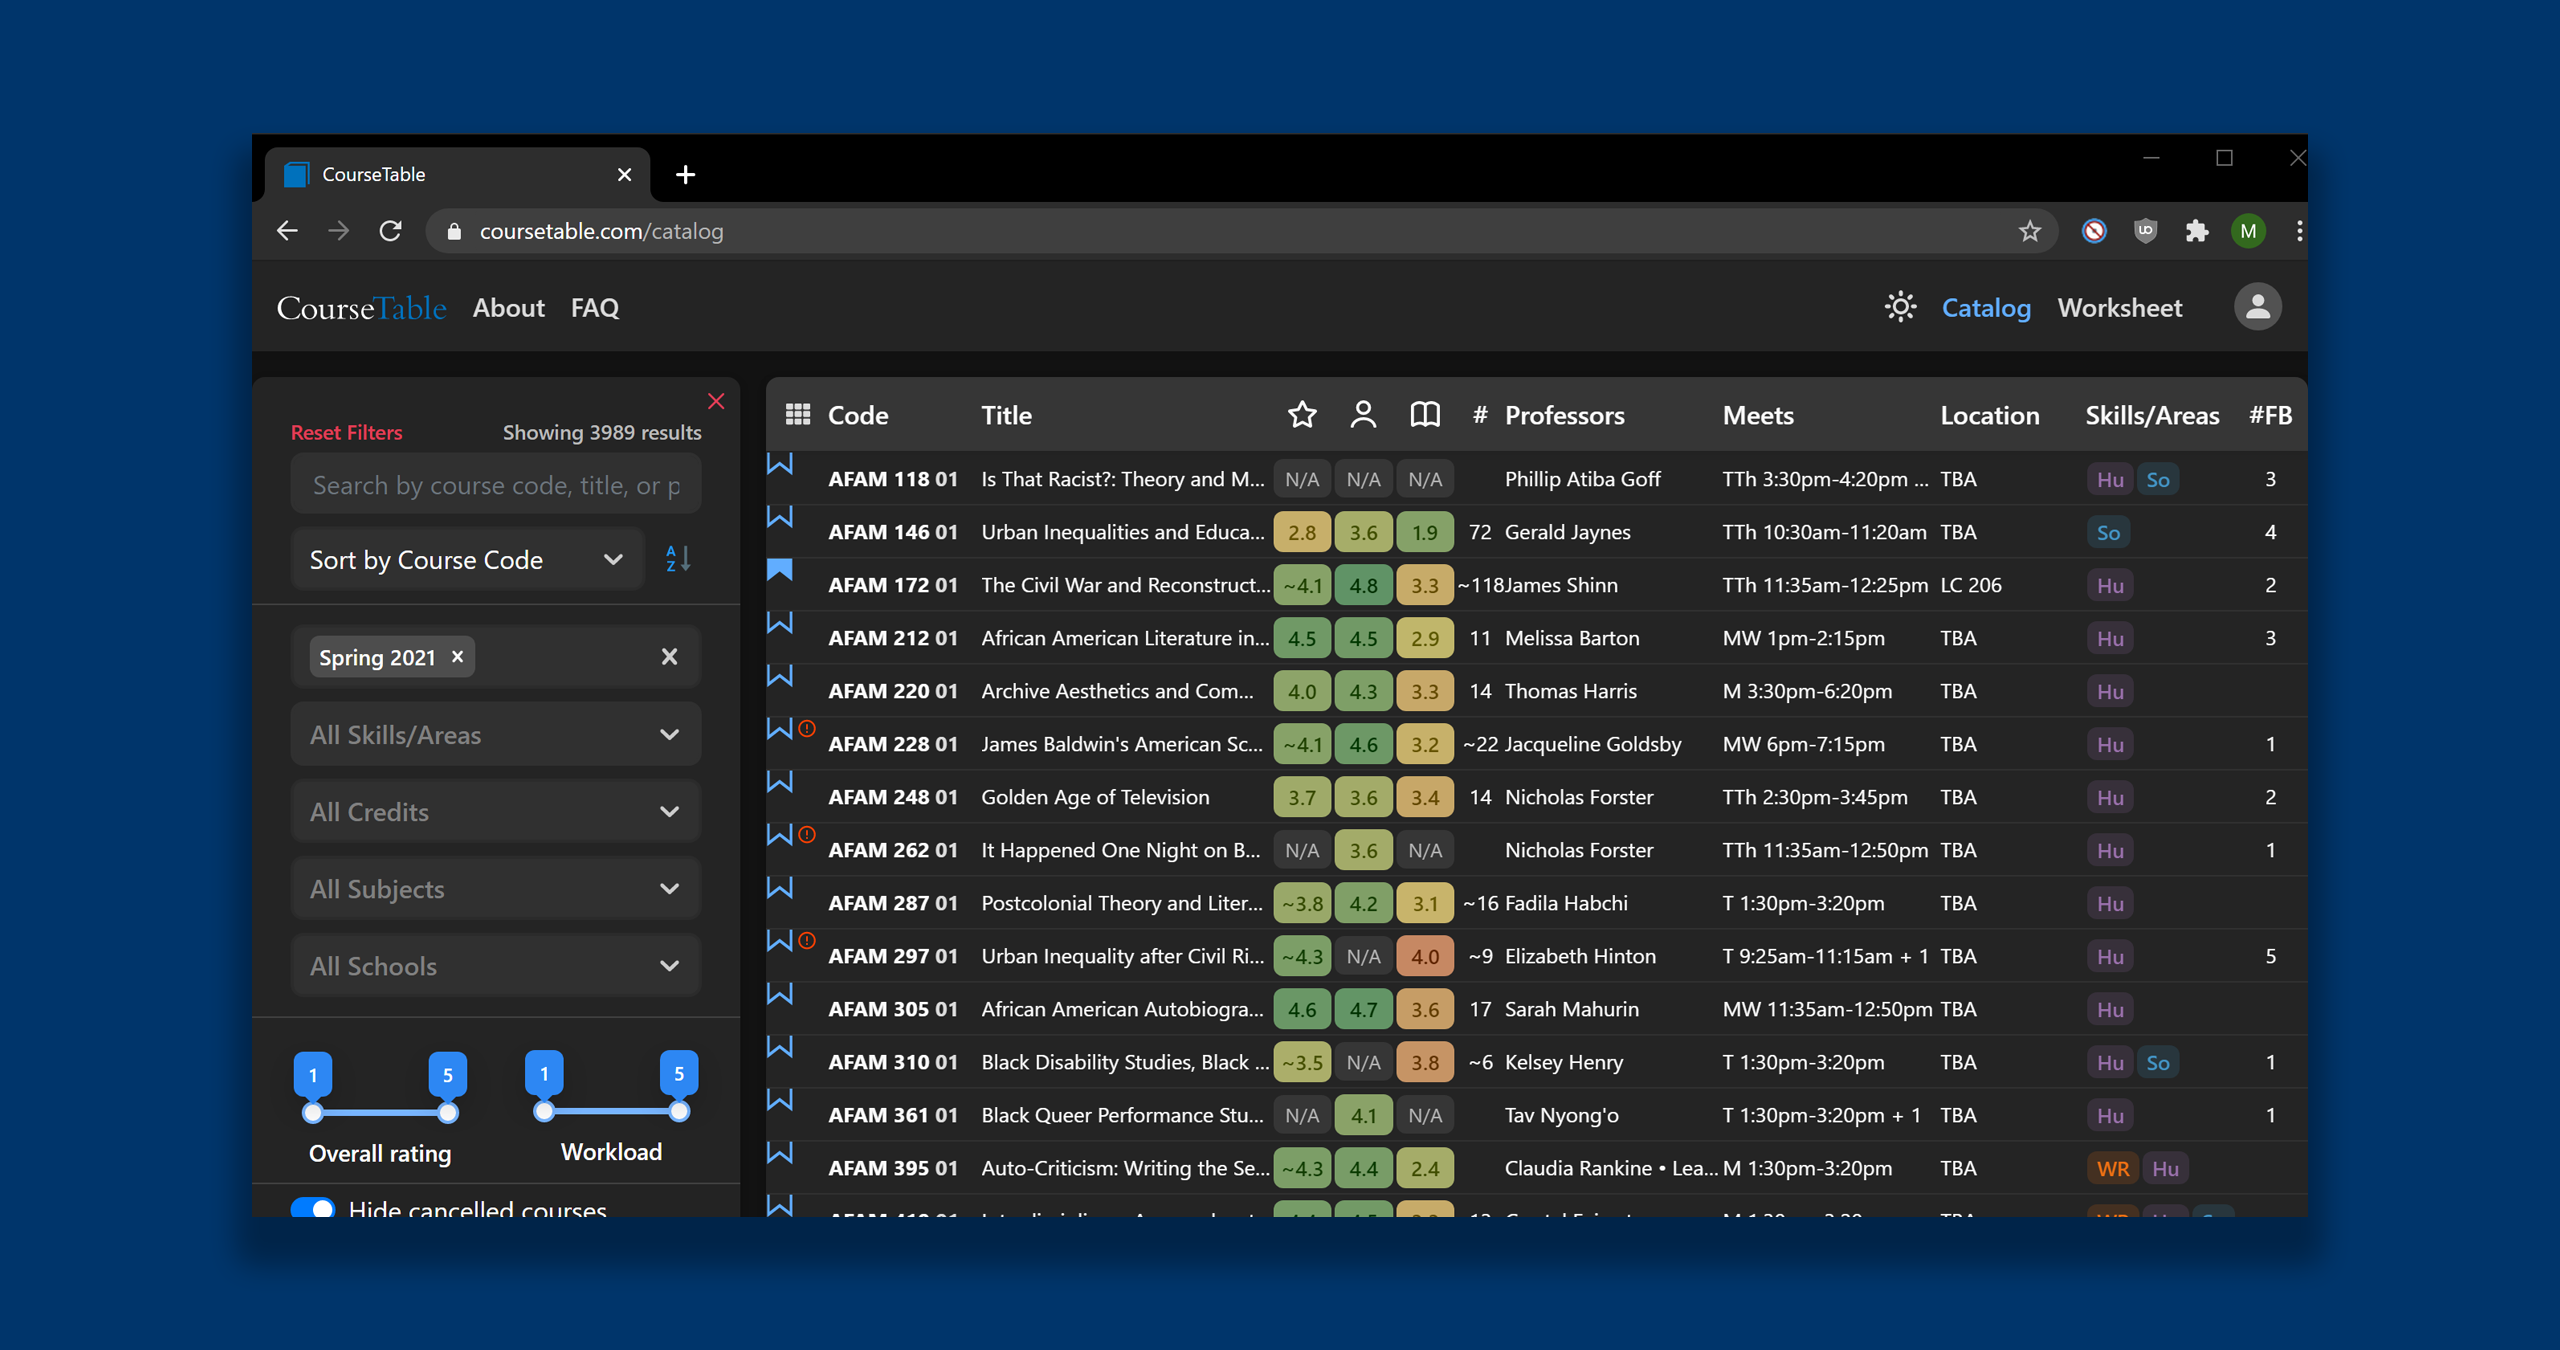
Task: Sort by overall rating star column icon
Action: point(1301,415)
